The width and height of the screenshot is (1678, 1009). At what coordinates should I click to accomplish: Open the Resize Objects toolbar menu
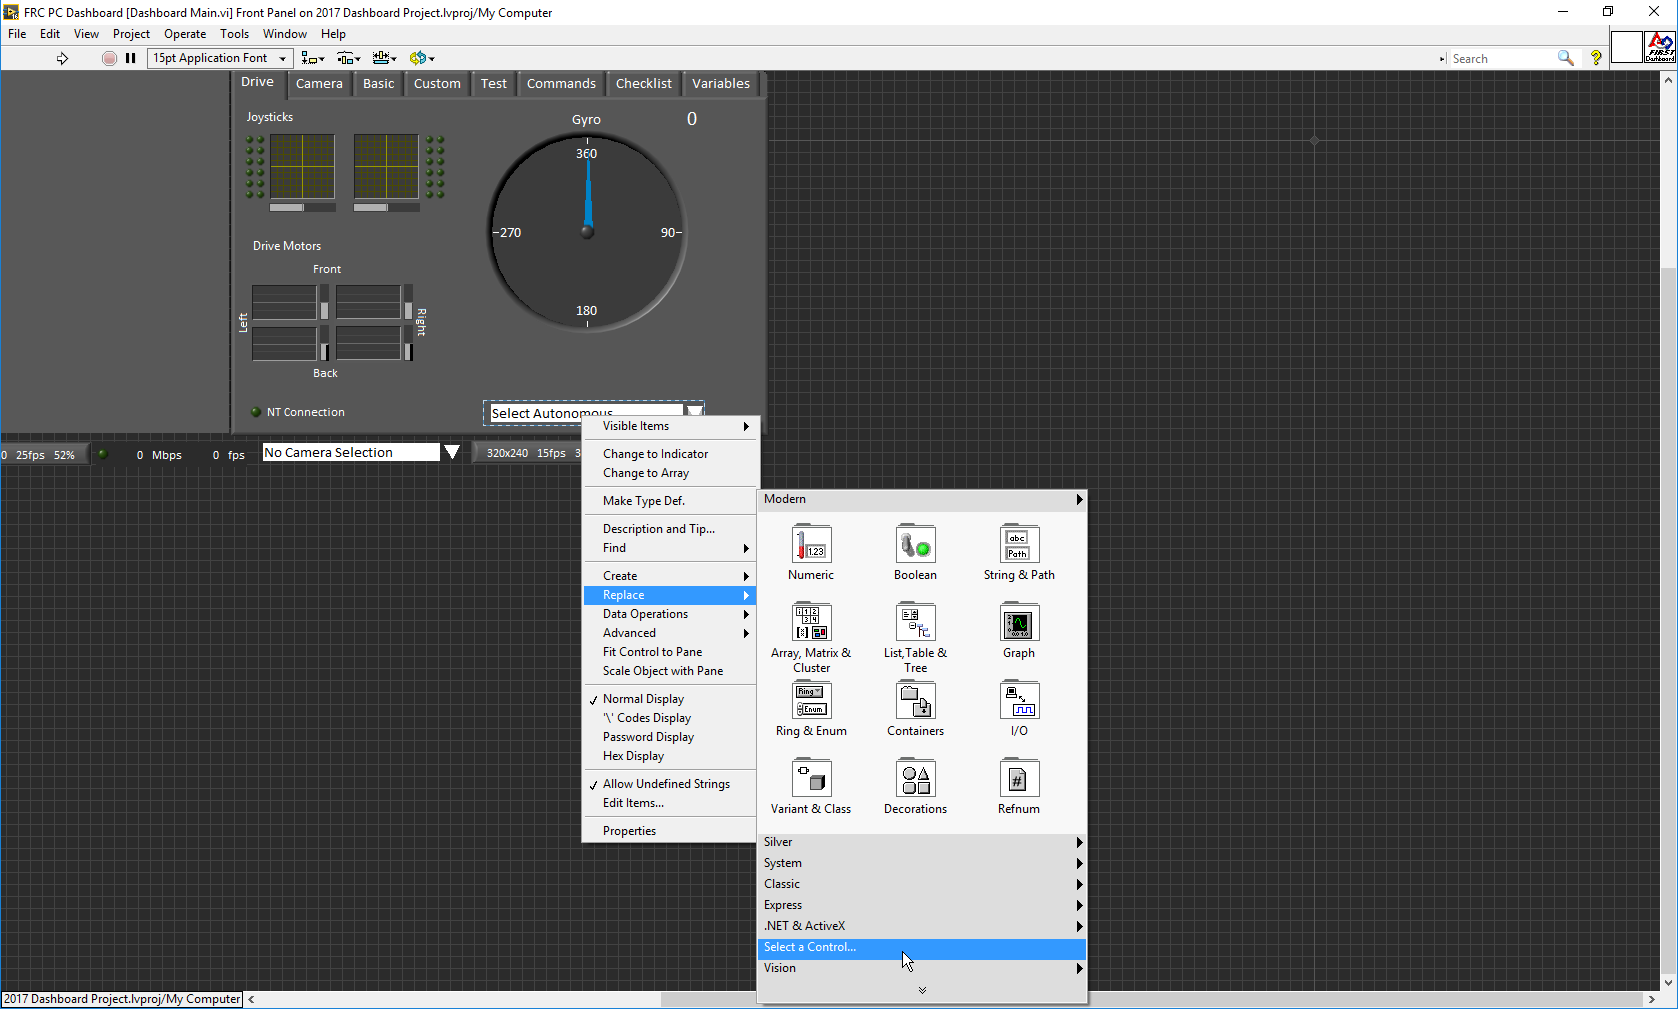click(385, 58)
